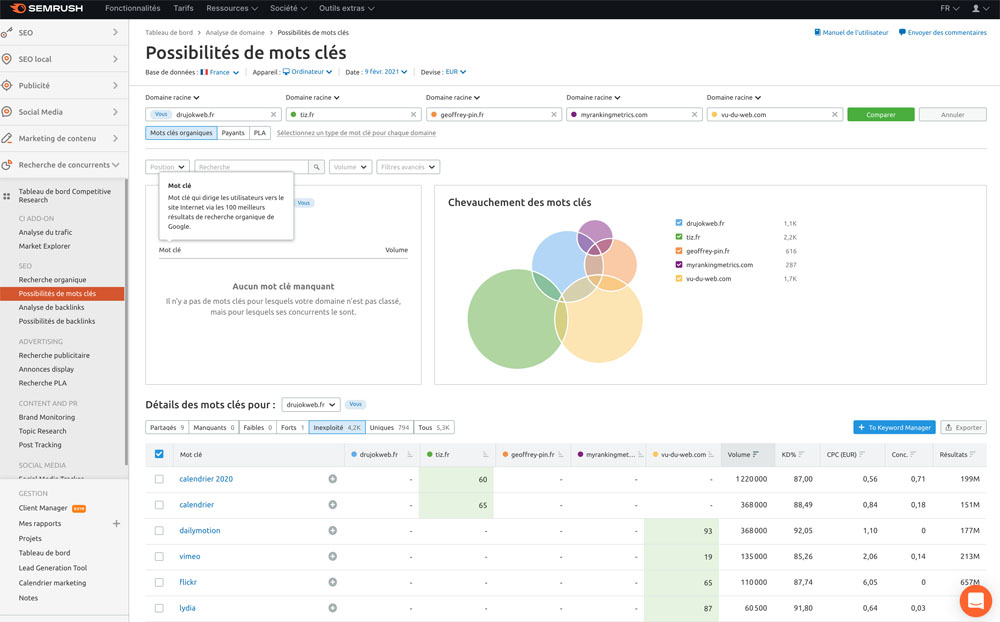1000x622 pixels.
Task: Select the PLA keyword type tab
Action: (260, 133)
